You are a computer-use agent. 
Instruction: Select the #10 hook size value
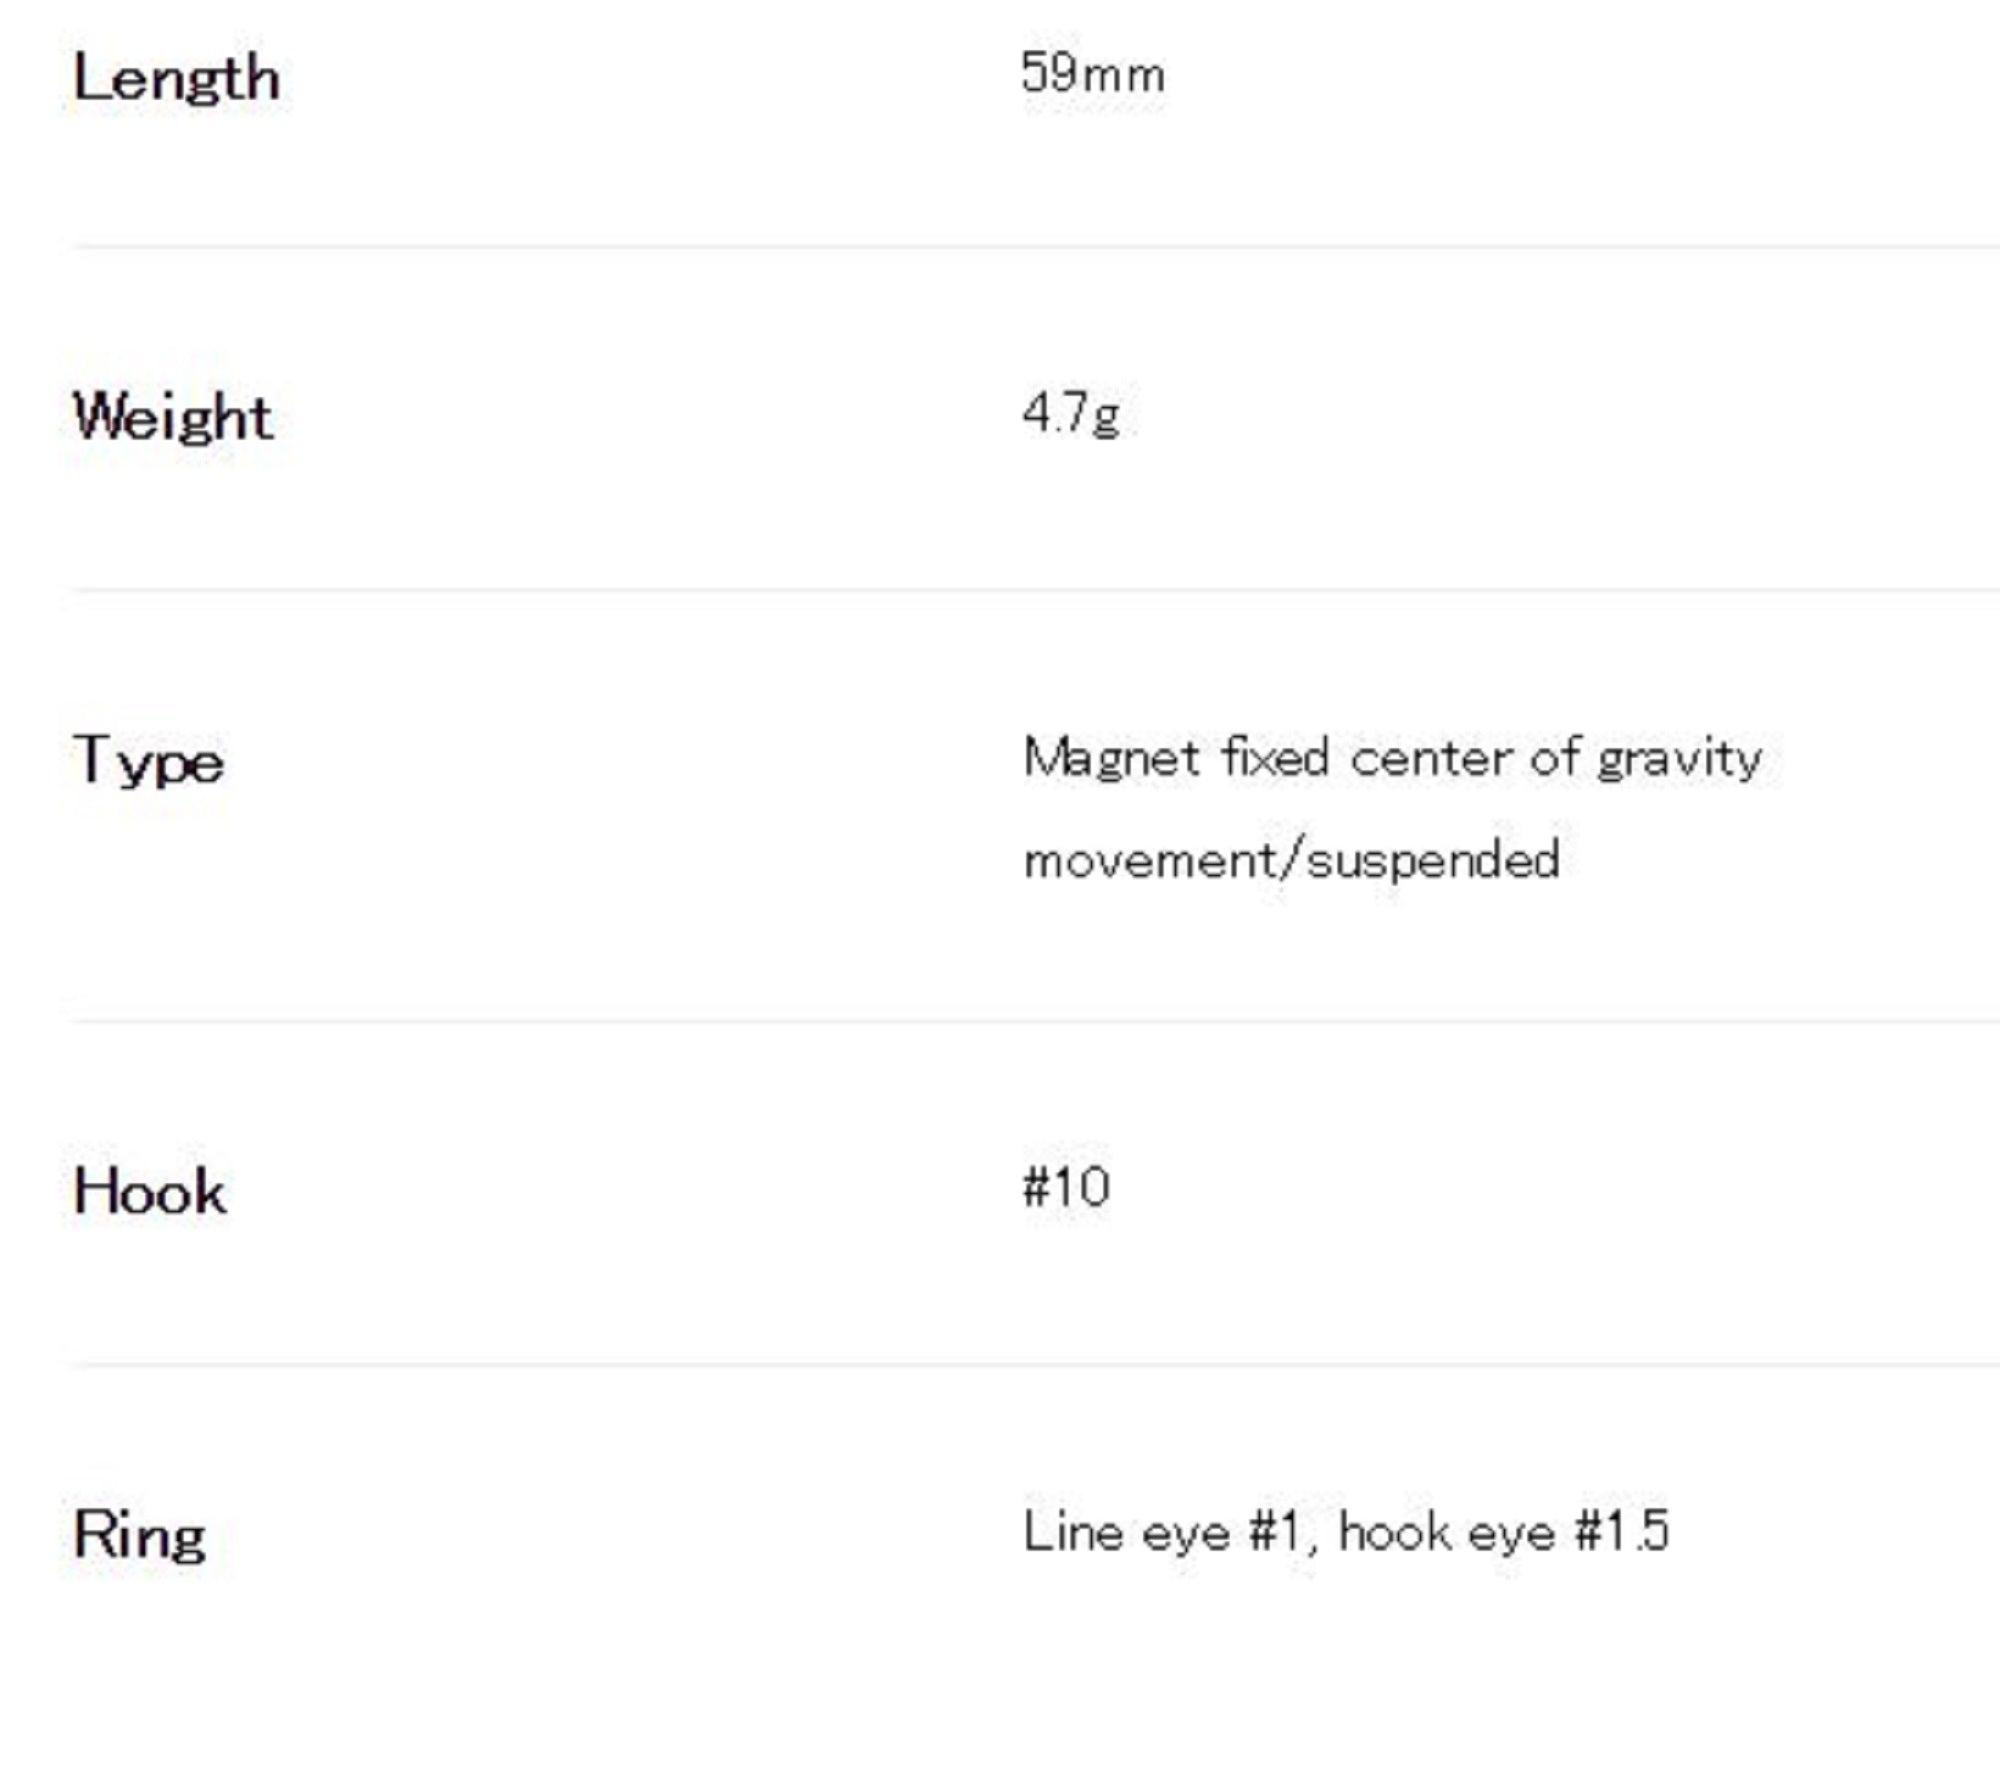click(1066, 1188)
